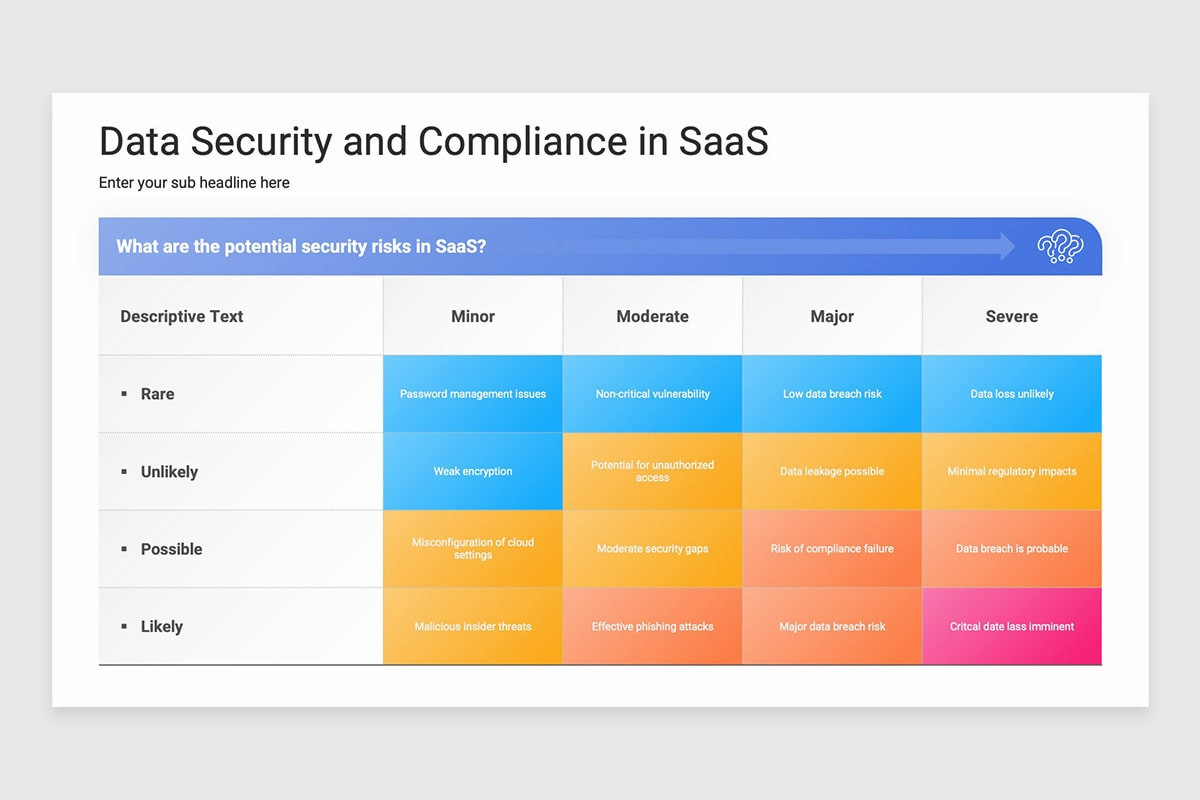1200x800 pixels.
Task: Click the 'Enter your sub headline here' placeholder
Action: pos(193,183)
